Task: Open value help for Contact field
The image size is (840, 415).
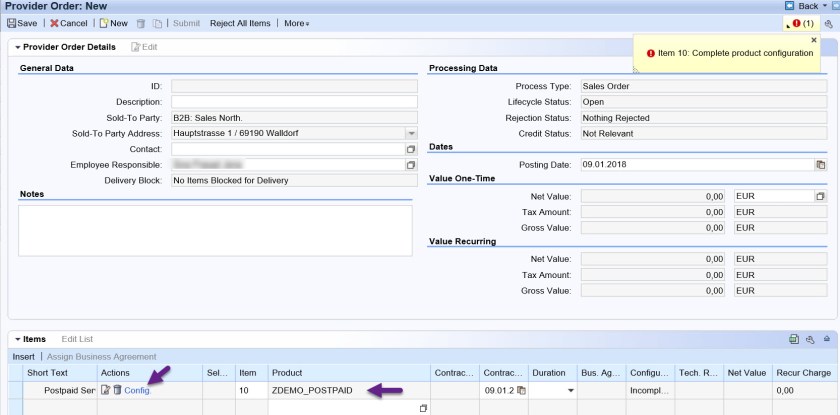Action: 410,149
